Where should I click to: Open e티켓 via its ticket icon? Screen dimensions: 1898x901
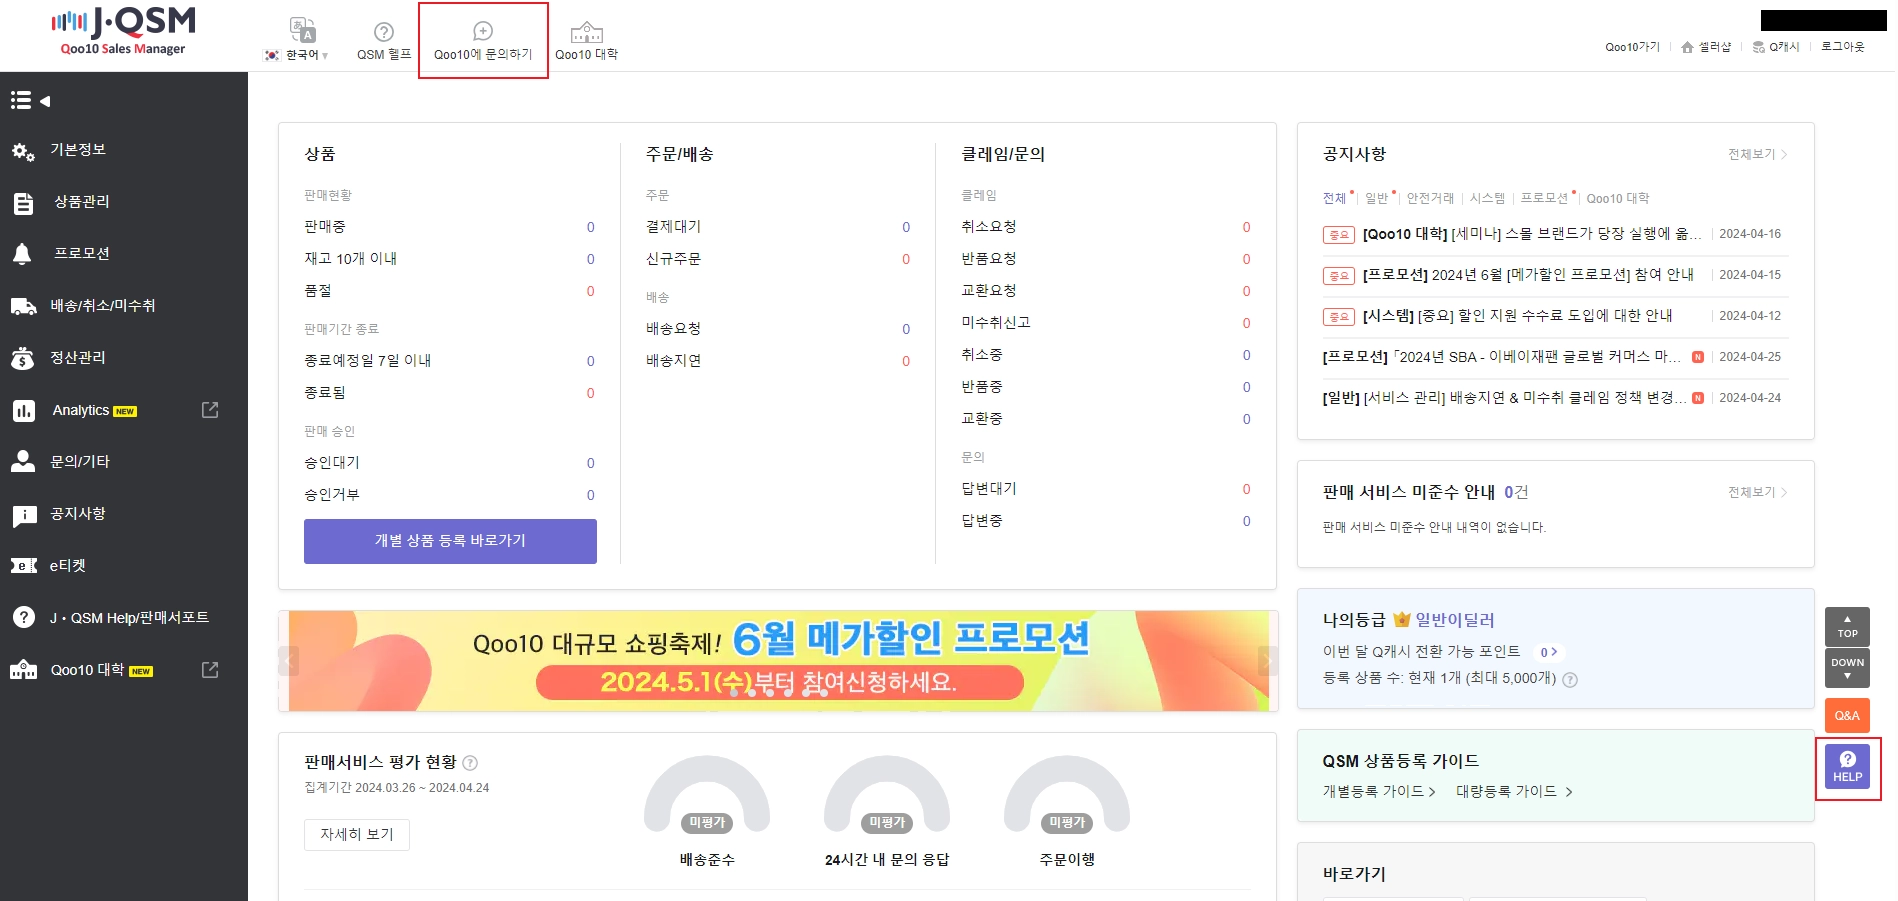coord(23,566)
